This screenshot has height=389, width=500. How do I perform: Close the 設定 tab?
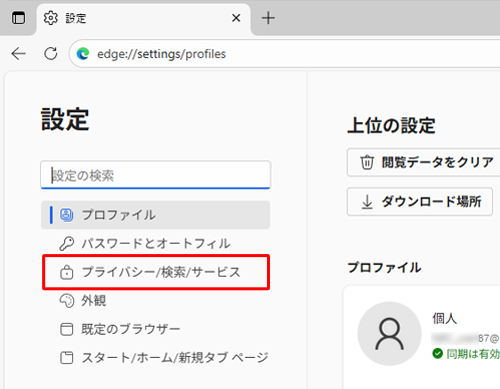click(236, 18)
